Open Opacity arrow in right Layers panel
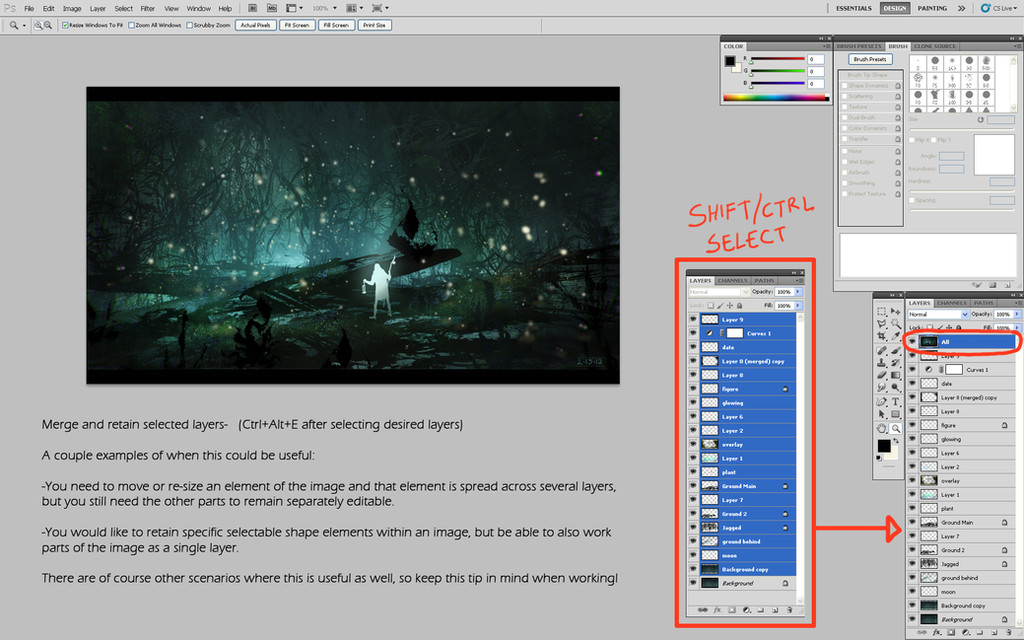 coord(1017,314)
